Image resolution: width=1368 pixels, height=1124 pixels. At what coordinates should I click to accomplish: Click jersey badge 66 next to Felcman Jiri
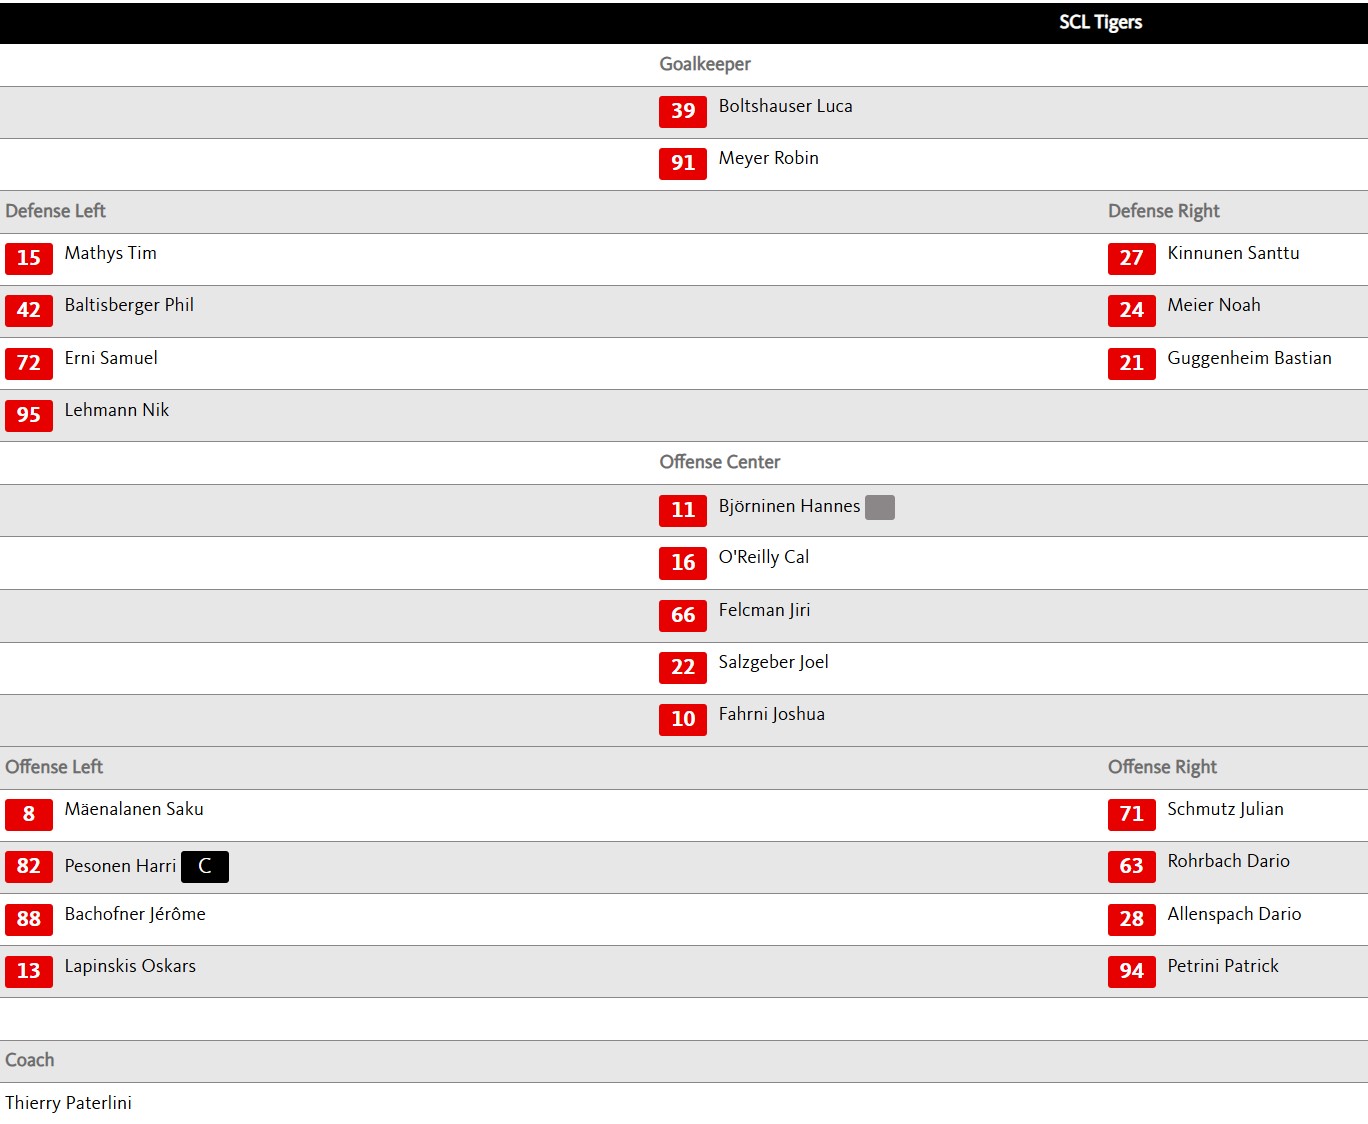pyautogui.click(x=683, y=615)
